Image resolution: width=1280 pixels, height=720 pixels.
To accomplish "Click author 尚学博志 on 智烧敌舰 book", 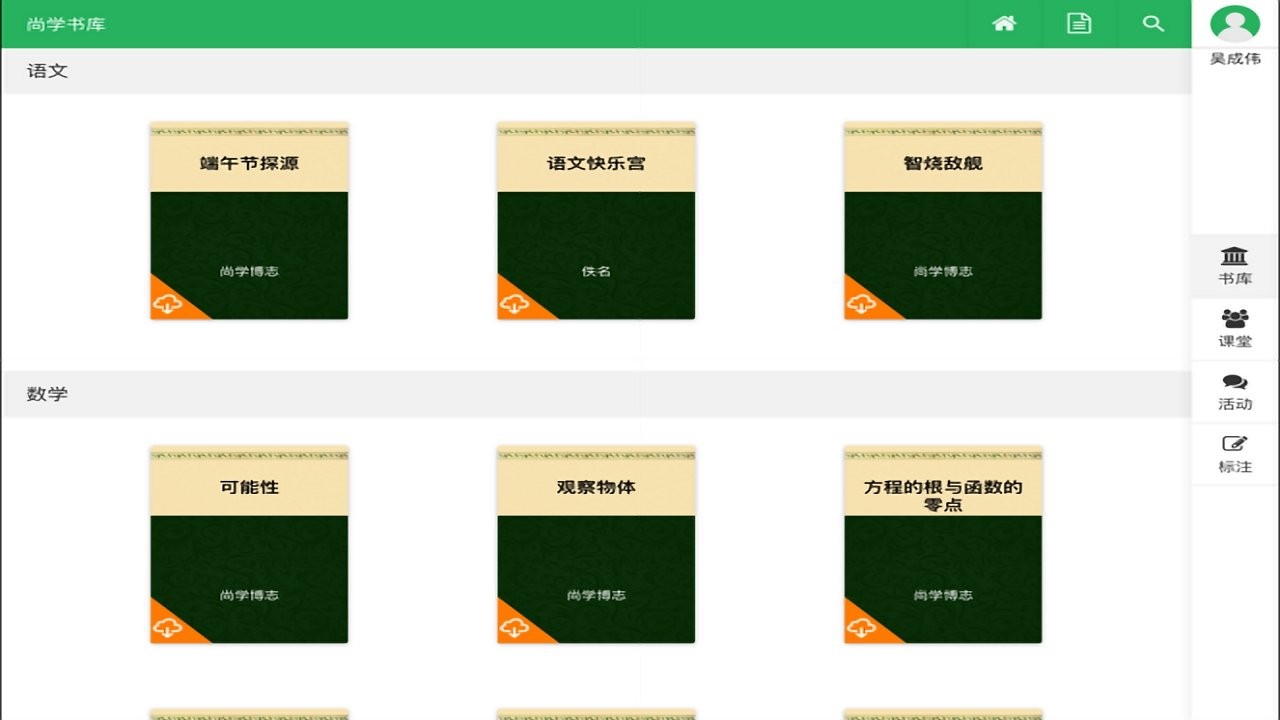I will (943, 271).
